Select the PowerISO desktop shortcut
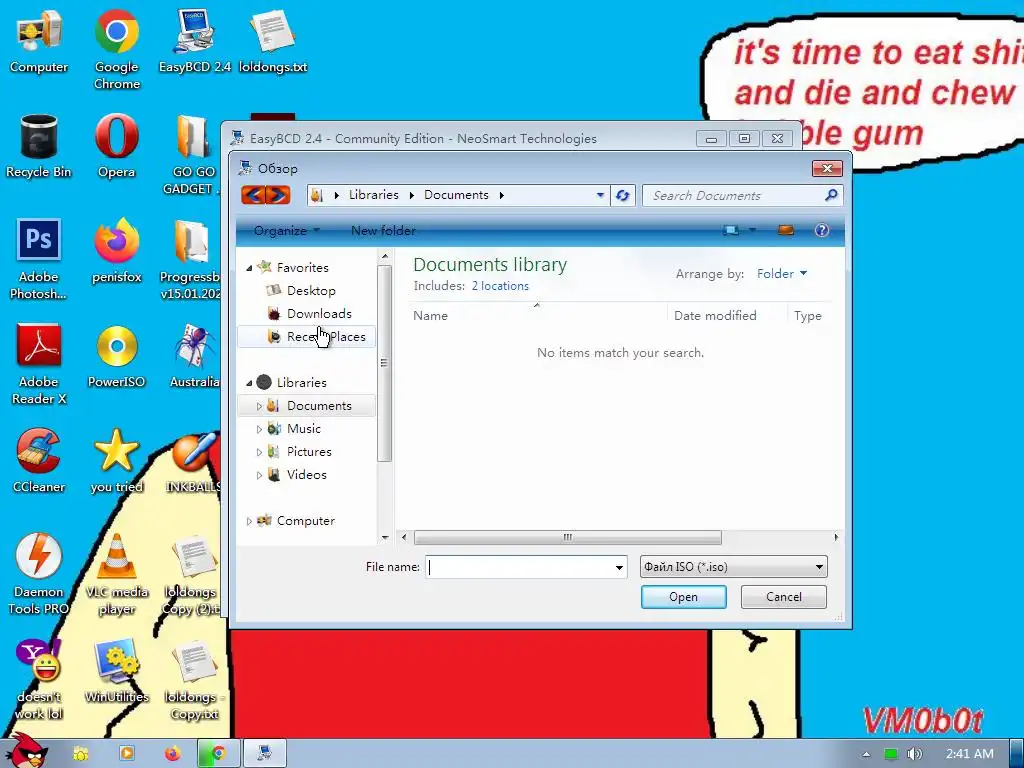Viewport: 1024px width, 768px height. [116, 356]
